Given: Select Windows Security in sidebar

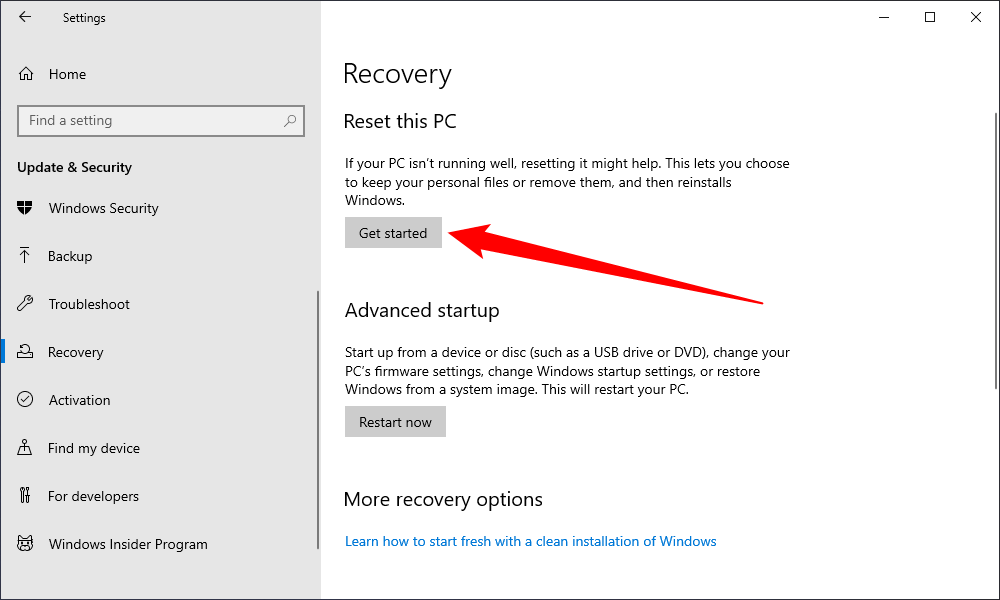Looking at the screenshot, I should click(x=103, y=208).
